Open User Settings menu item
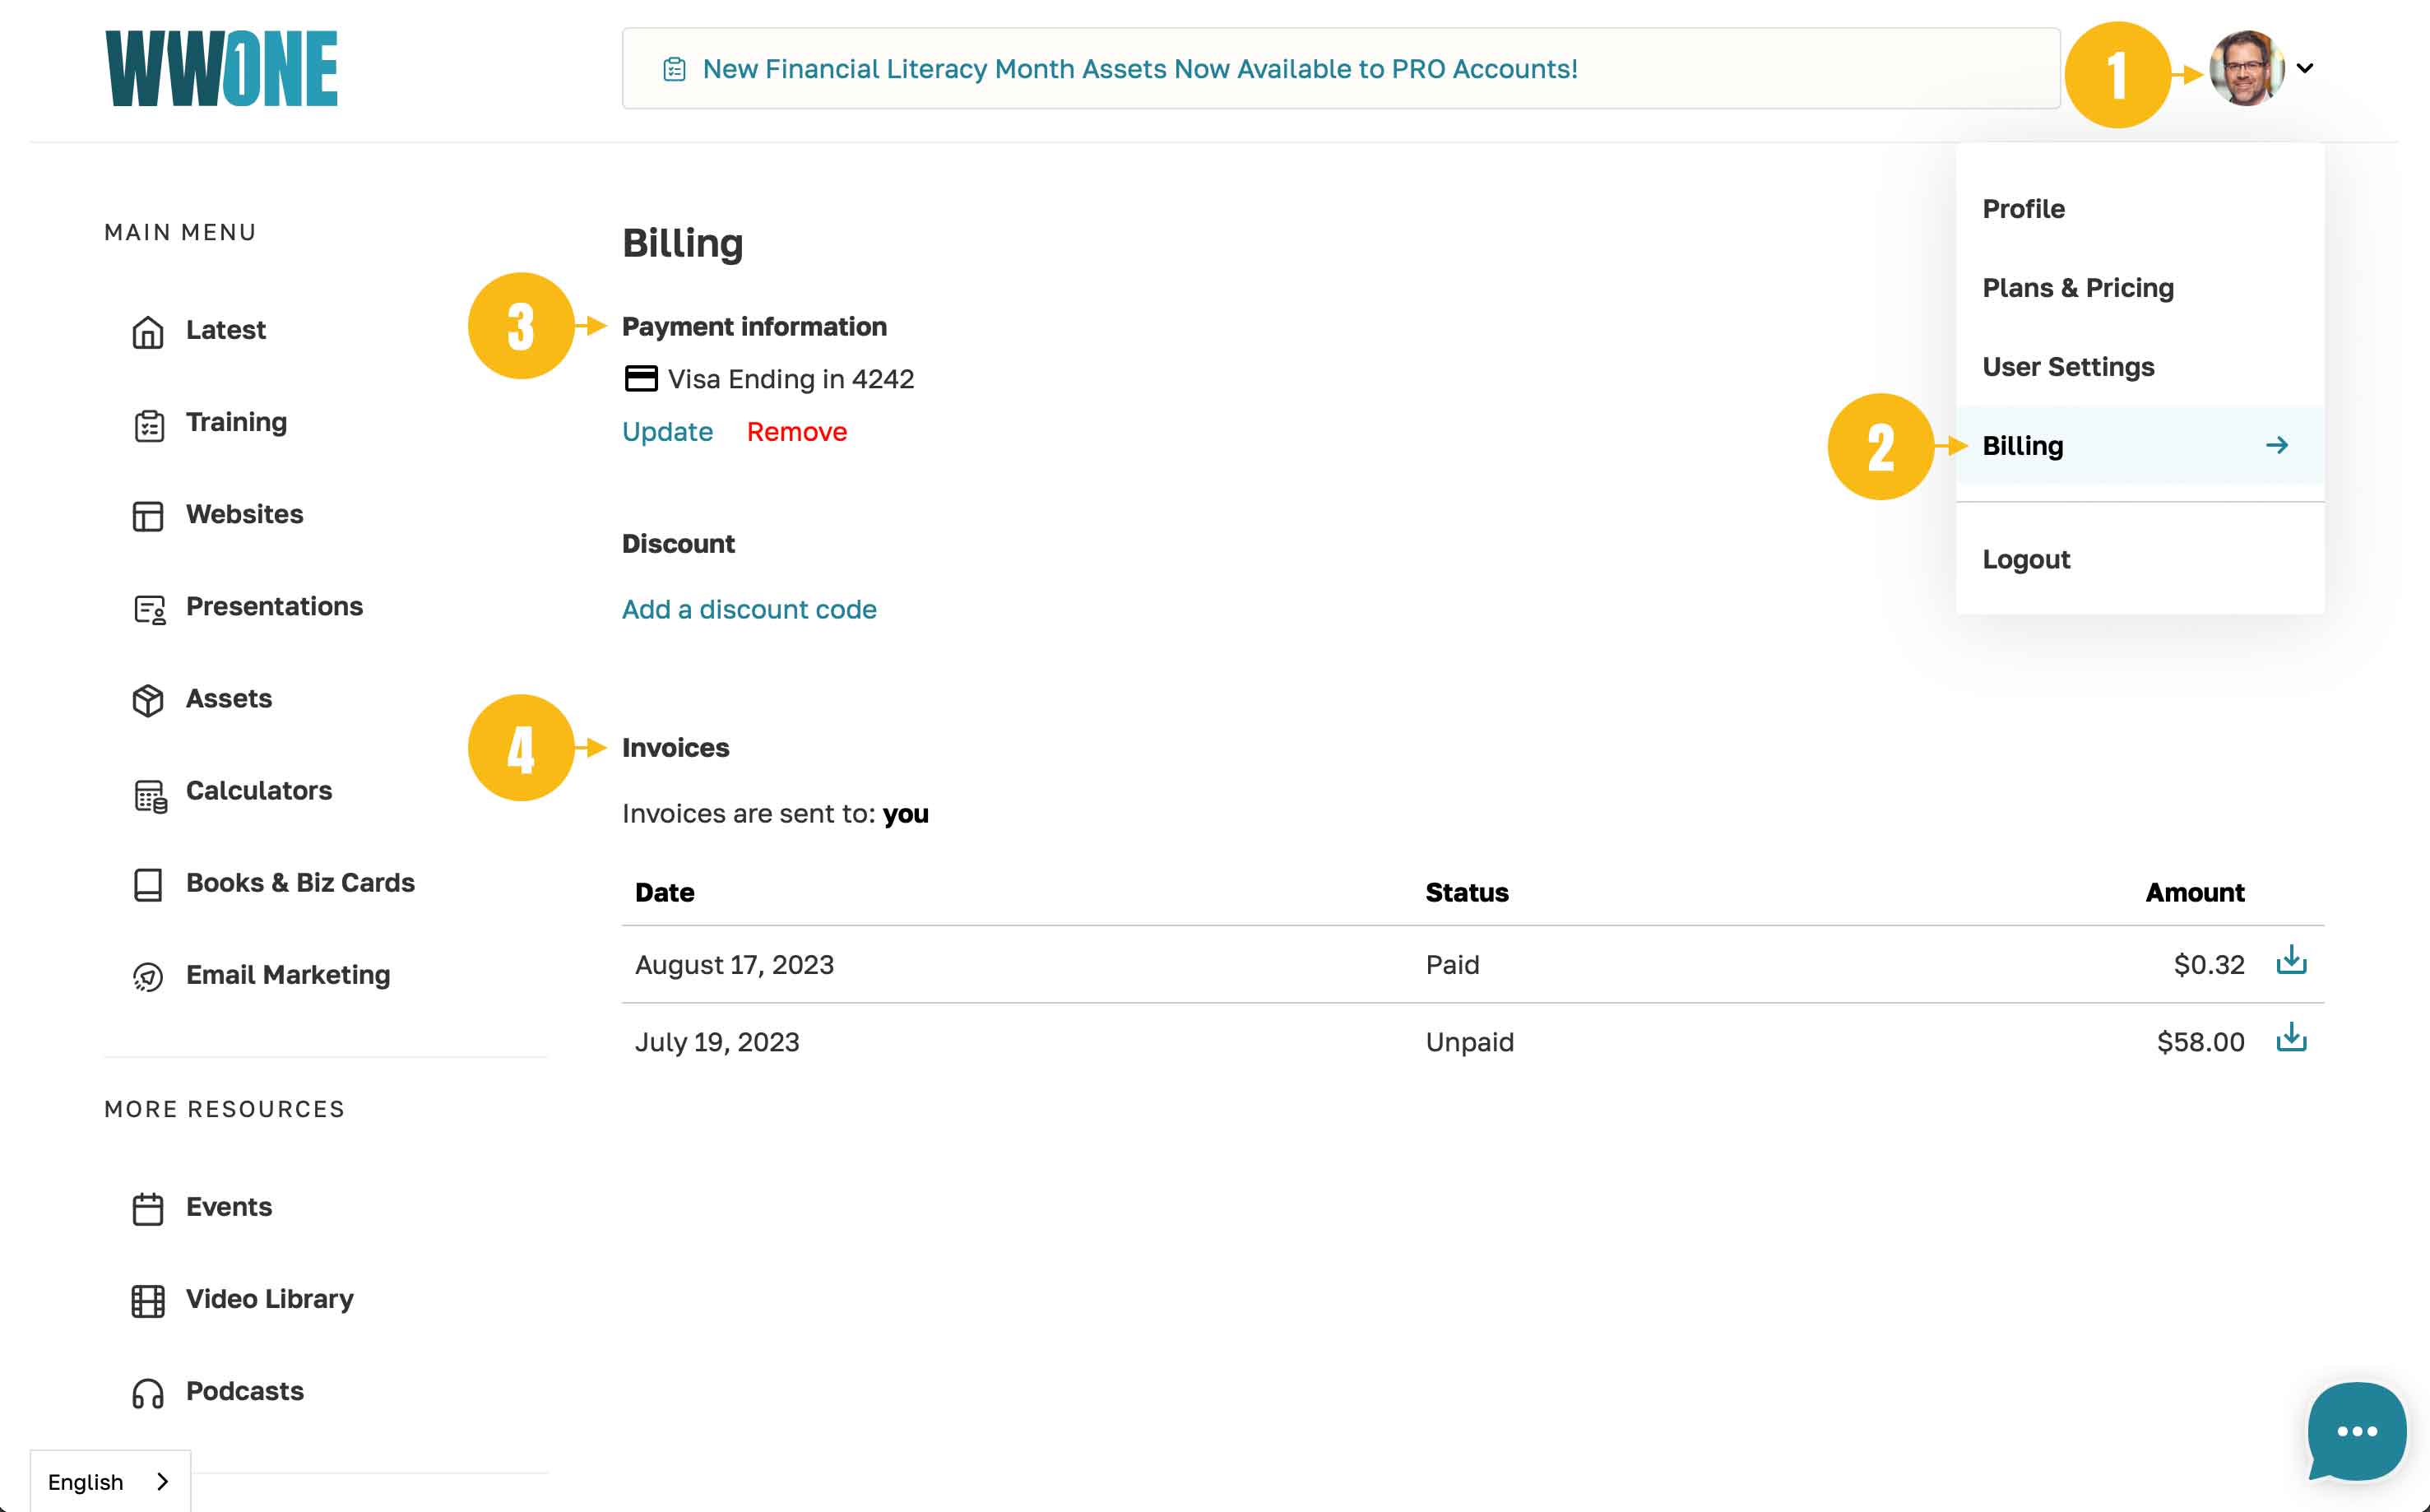Screen dimensions: 2430x1512 click(2067, 367)
